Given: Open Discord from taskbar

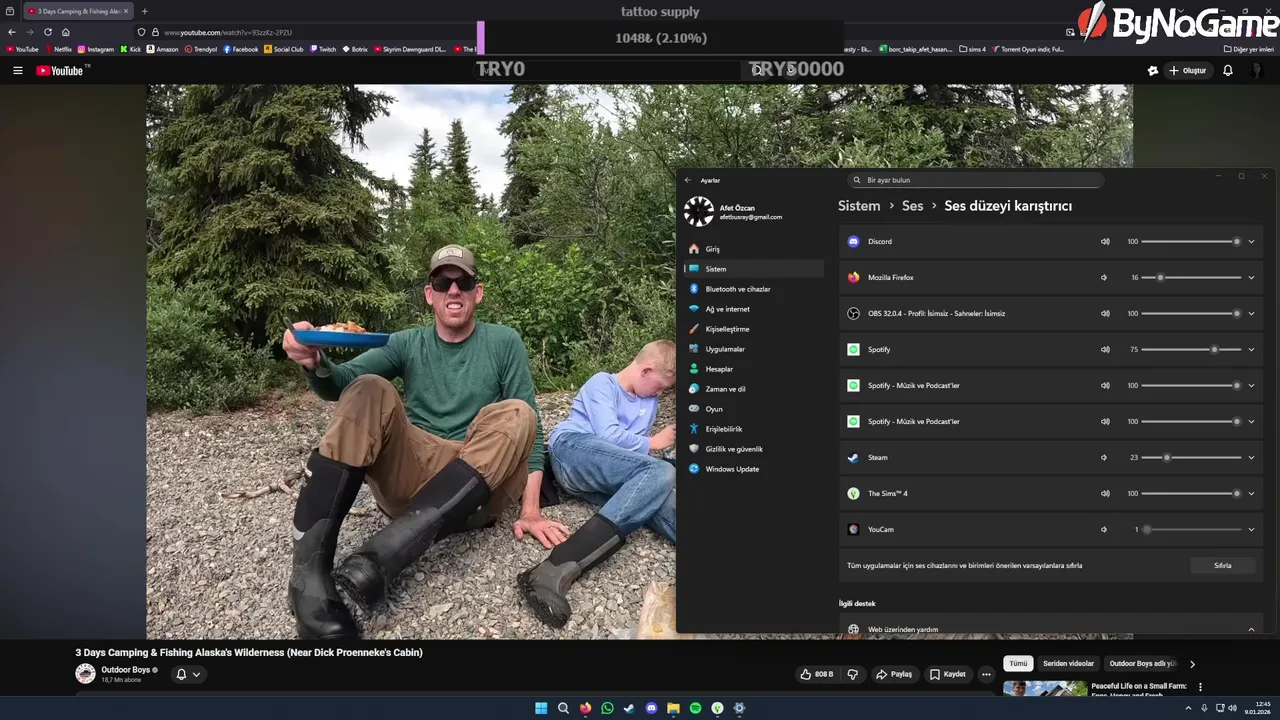Looking at the screenshot, I should tap(651, 708).
